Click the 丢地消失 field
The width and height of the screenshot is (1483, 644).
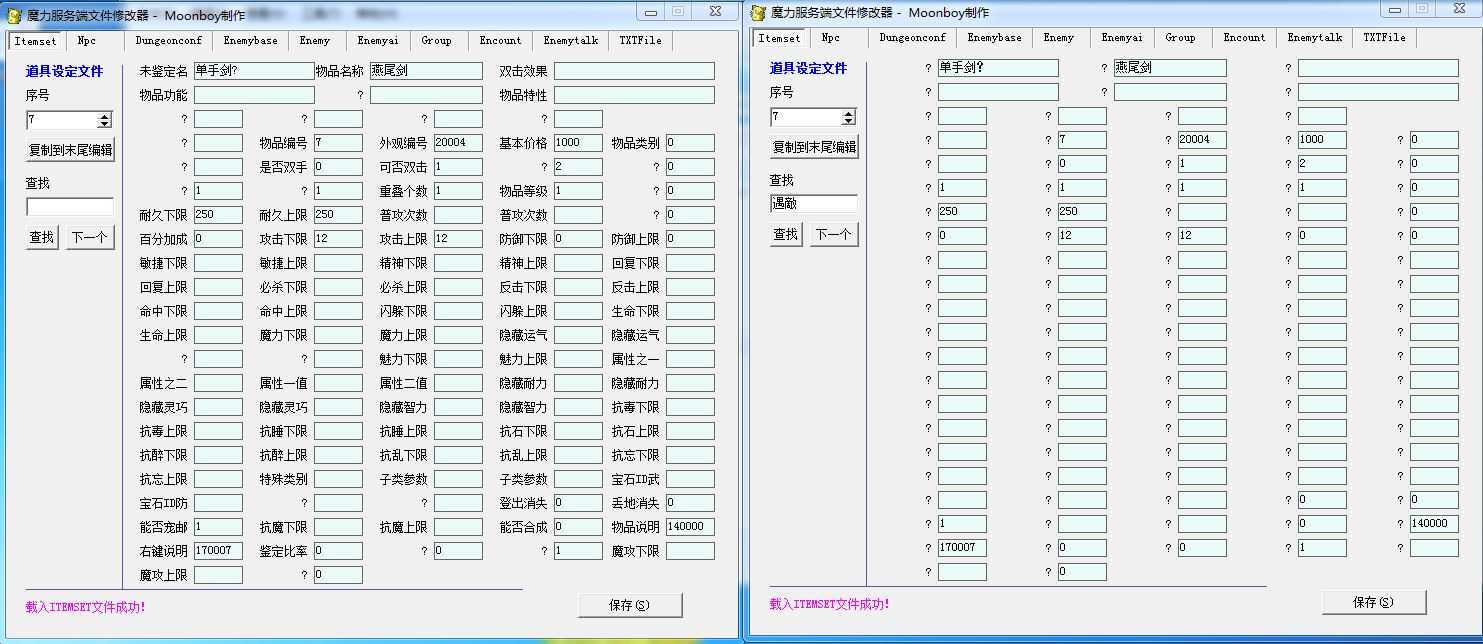tap(690, 503)
